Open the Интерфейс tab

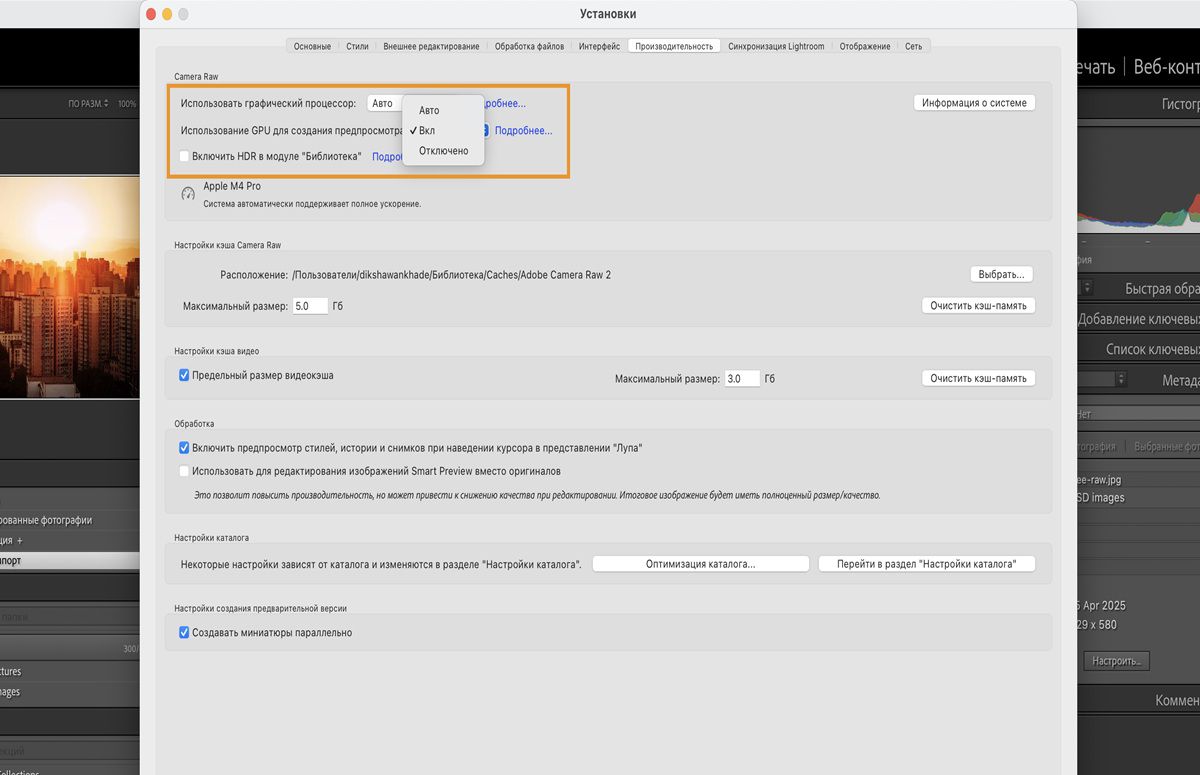(599, 46)
